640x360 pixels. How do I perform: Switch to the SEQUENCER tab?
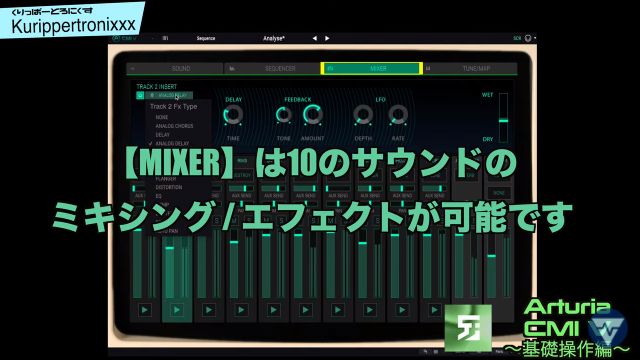coord(273,69)
